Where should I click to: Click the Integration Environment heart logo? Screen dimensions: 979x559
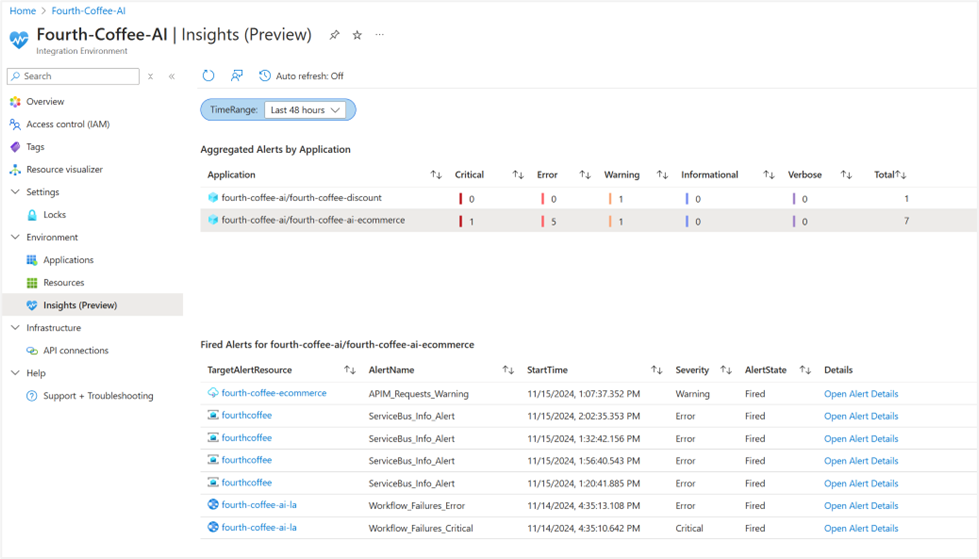(x=19, y=39)
